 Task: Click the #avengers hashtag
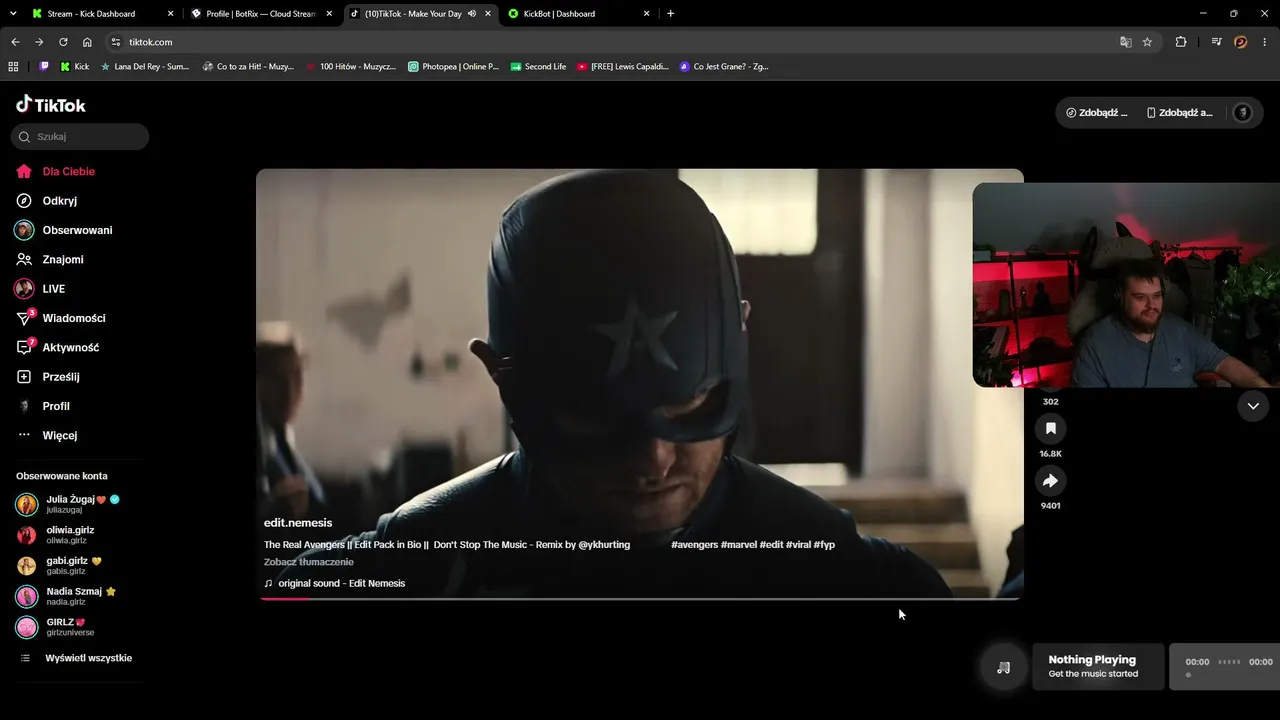pos(695,545)
